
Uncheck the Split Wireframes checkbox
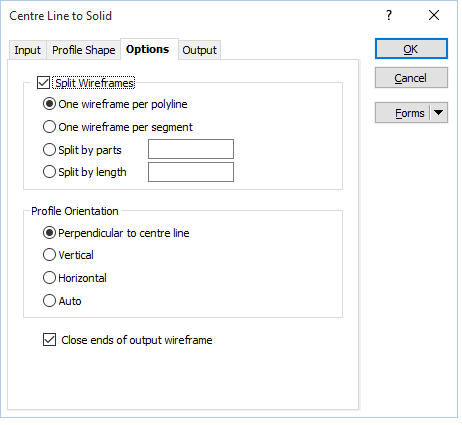(x=43, y=83)
